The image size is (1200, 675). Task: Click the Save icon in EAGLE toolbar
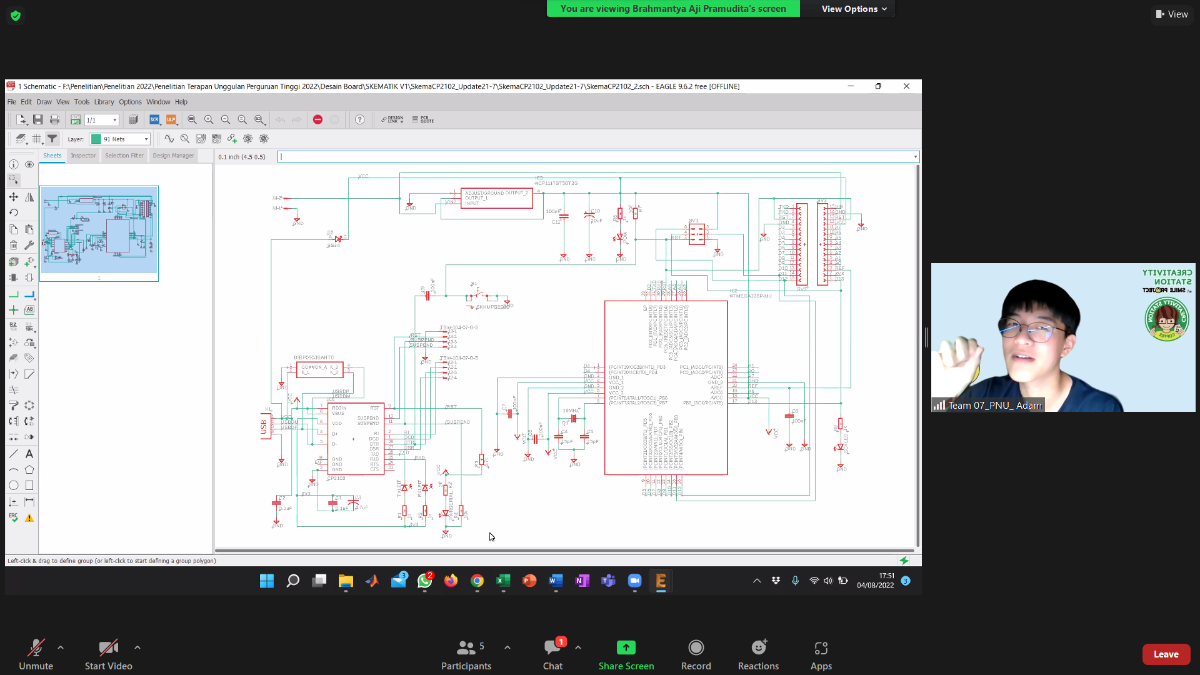[38, 120]
